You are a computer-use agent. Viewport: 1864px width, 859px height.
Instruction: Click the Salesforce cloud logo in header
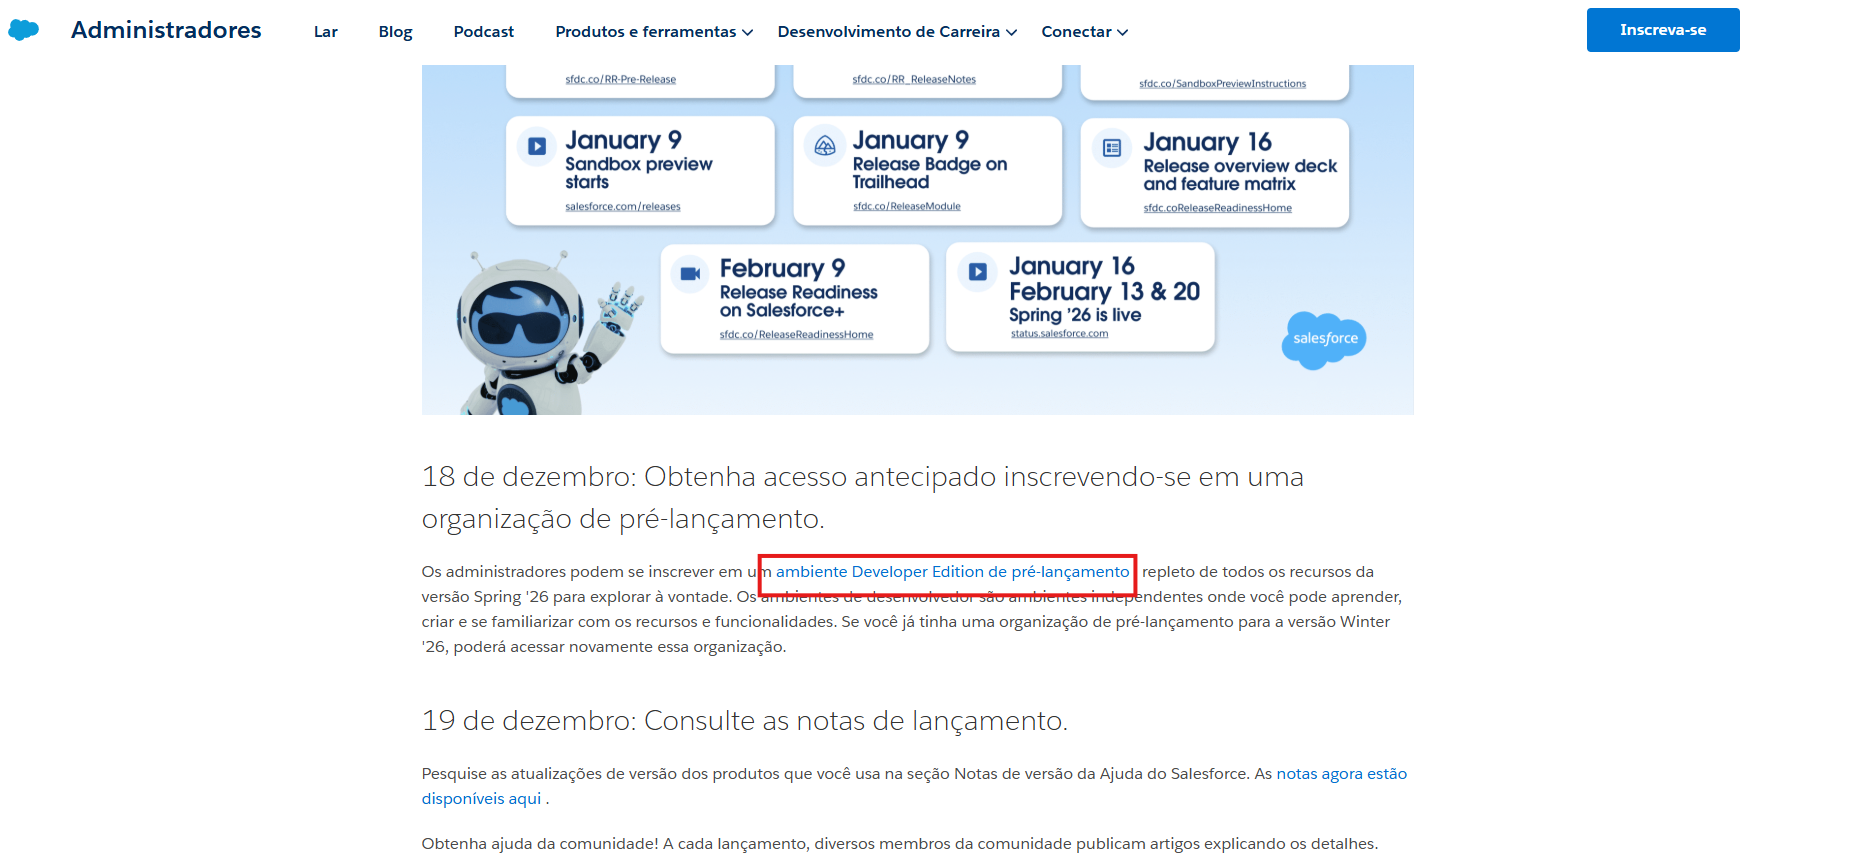(24, 30)
